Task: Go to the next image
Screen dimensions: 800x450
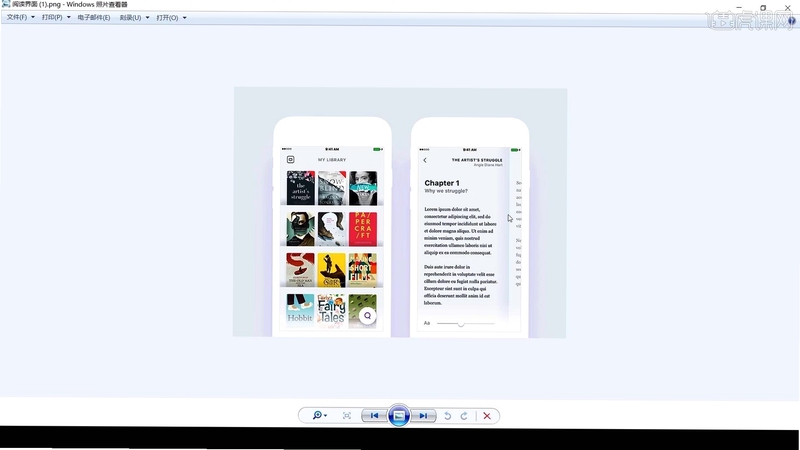Action: coord(423,415)
